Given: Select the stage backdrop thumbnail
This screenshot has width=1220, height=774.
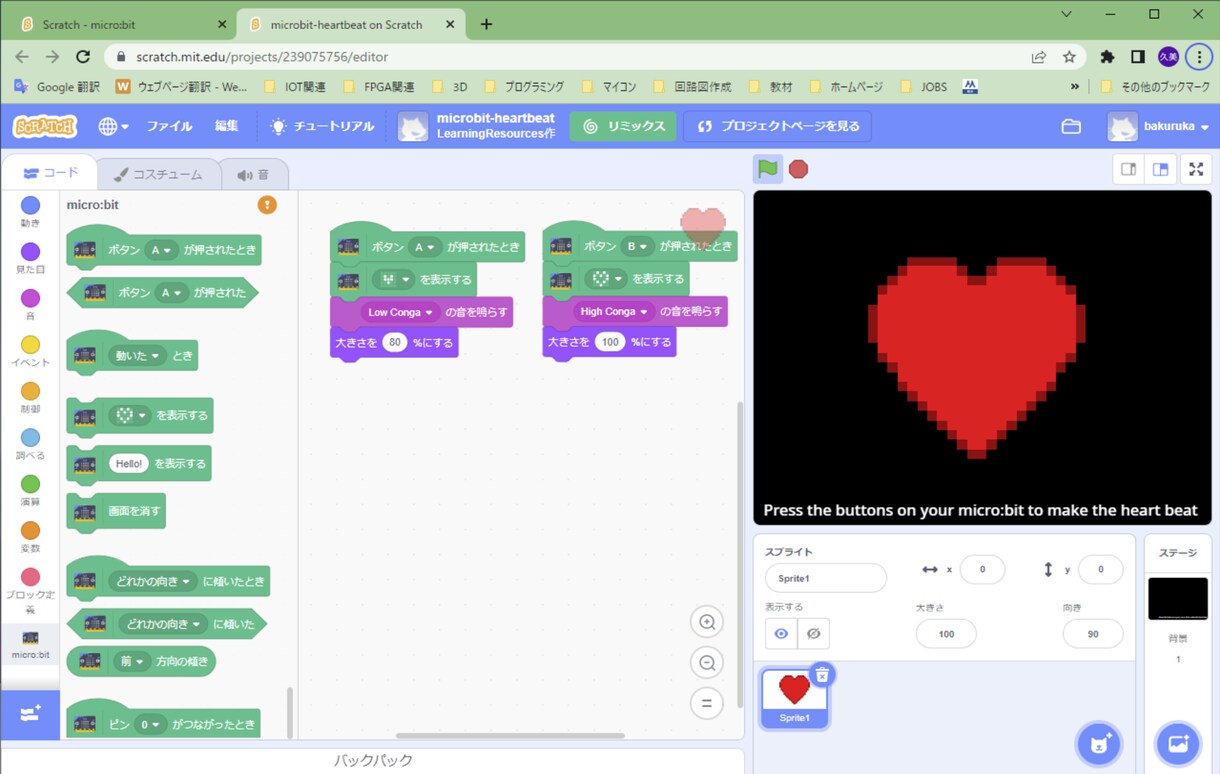Looking at the screenshot, I should point(1177,599).
